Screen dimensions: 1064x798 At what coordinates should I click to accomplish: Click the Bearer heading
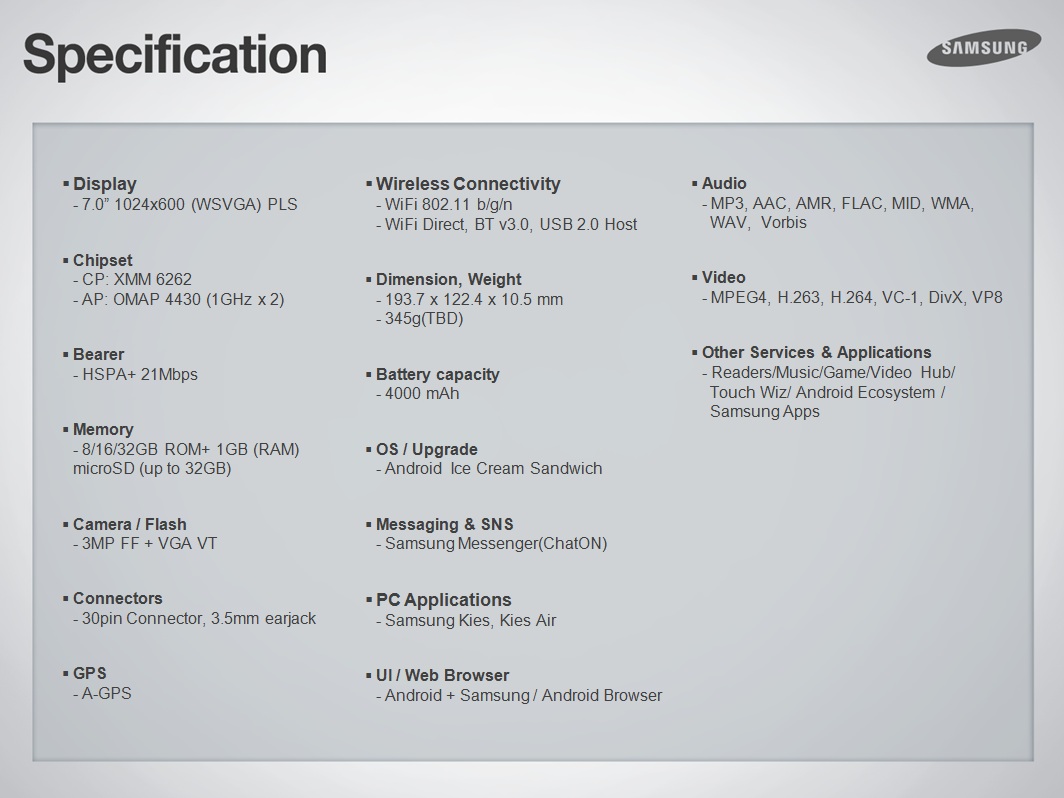coord(98,354)
